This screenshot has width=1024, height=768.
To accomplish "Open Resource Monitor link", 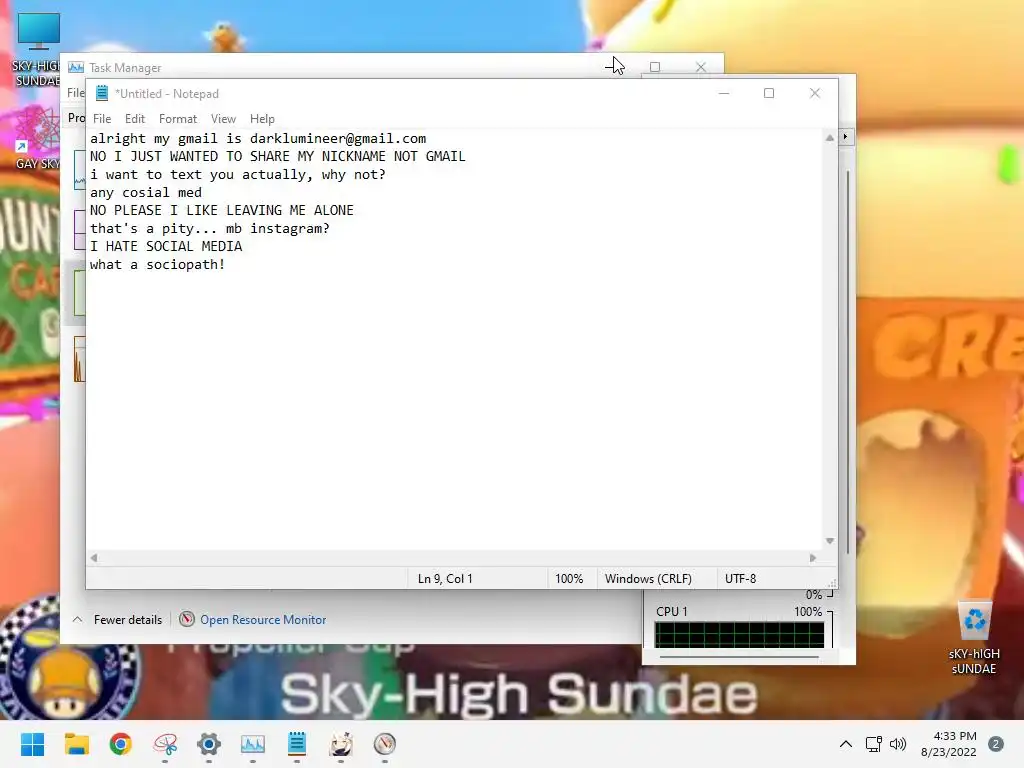I will tap(263, 620).
